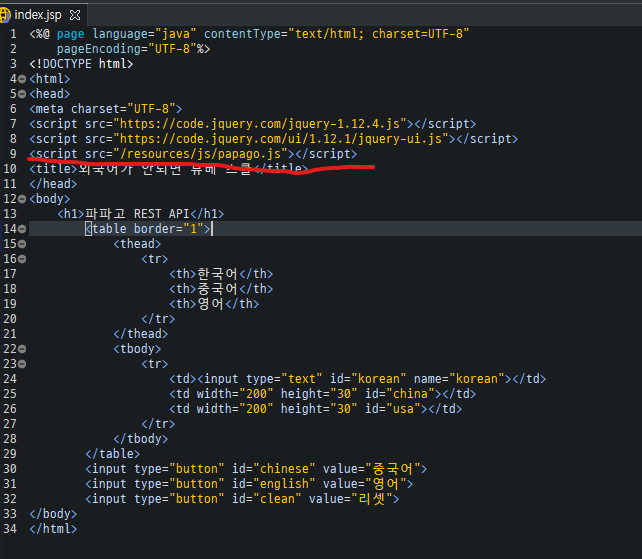Click the <th>영어</th> line

[214, 304]
